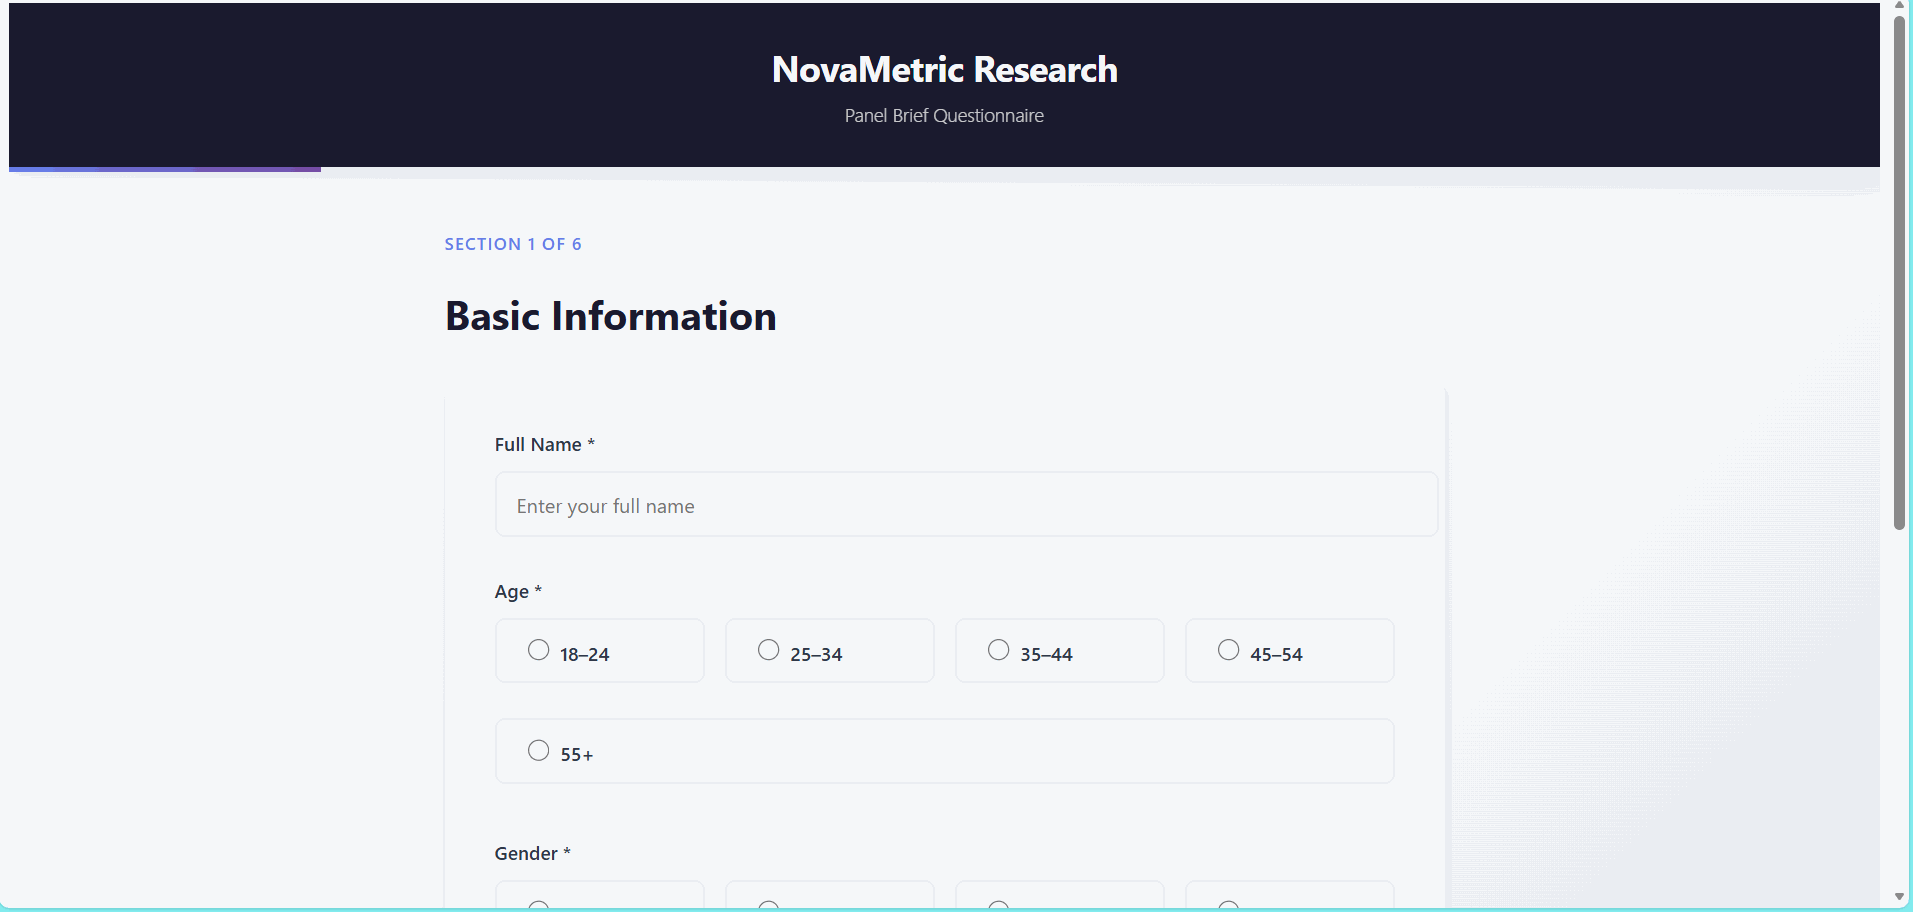Click the Full Name field label
Image resolution: width=1913 pixels, height=912 pixels.
pos(544,444)
